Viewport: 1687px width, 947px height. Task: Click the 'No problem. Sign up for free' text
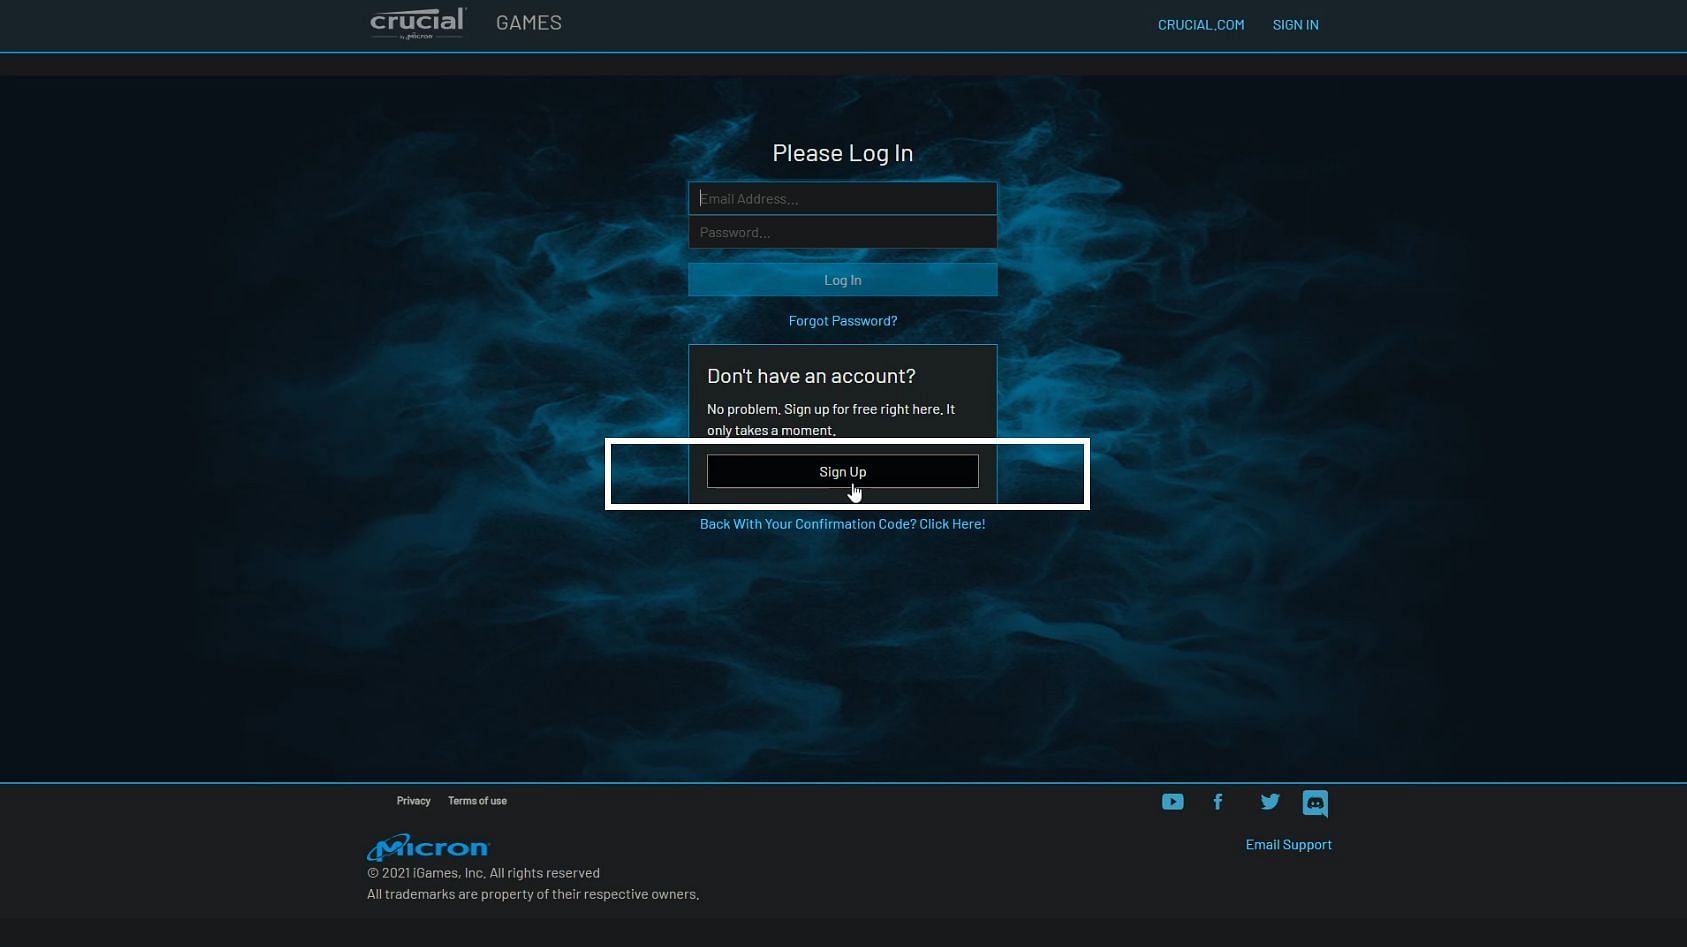point(831,420)
